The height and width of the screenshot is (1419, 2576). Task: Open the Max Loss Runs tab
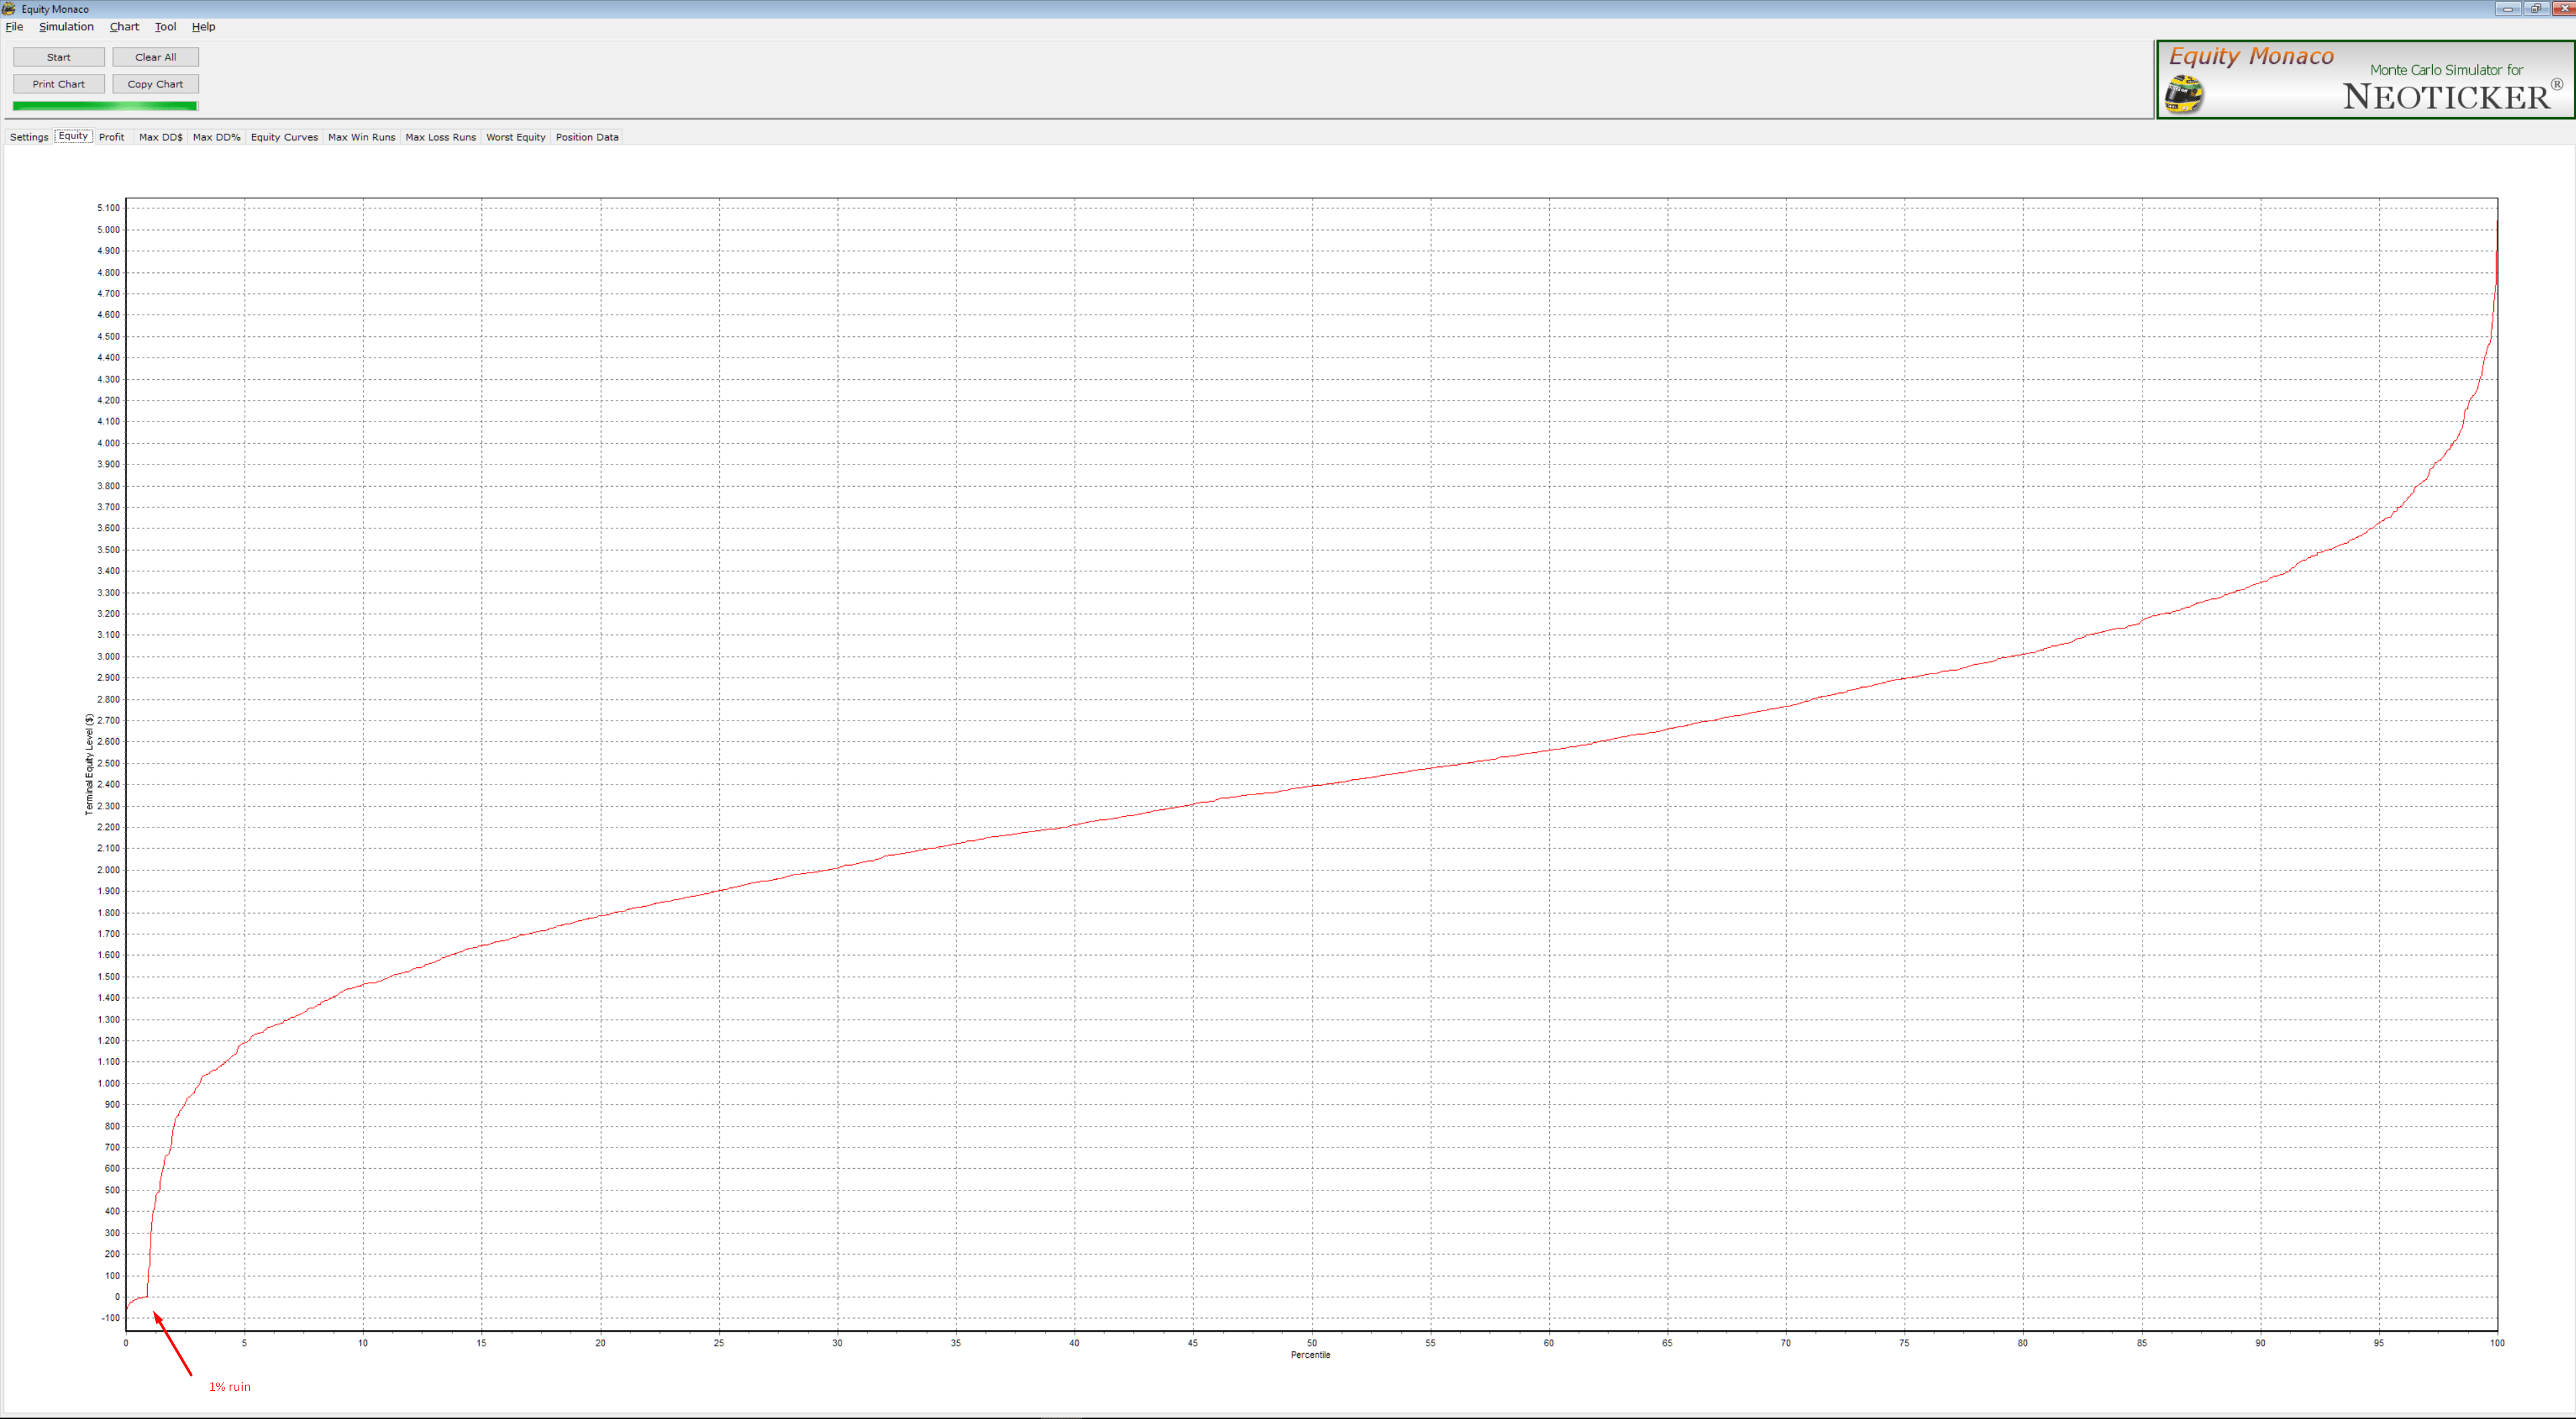click(x=440, y=137)
